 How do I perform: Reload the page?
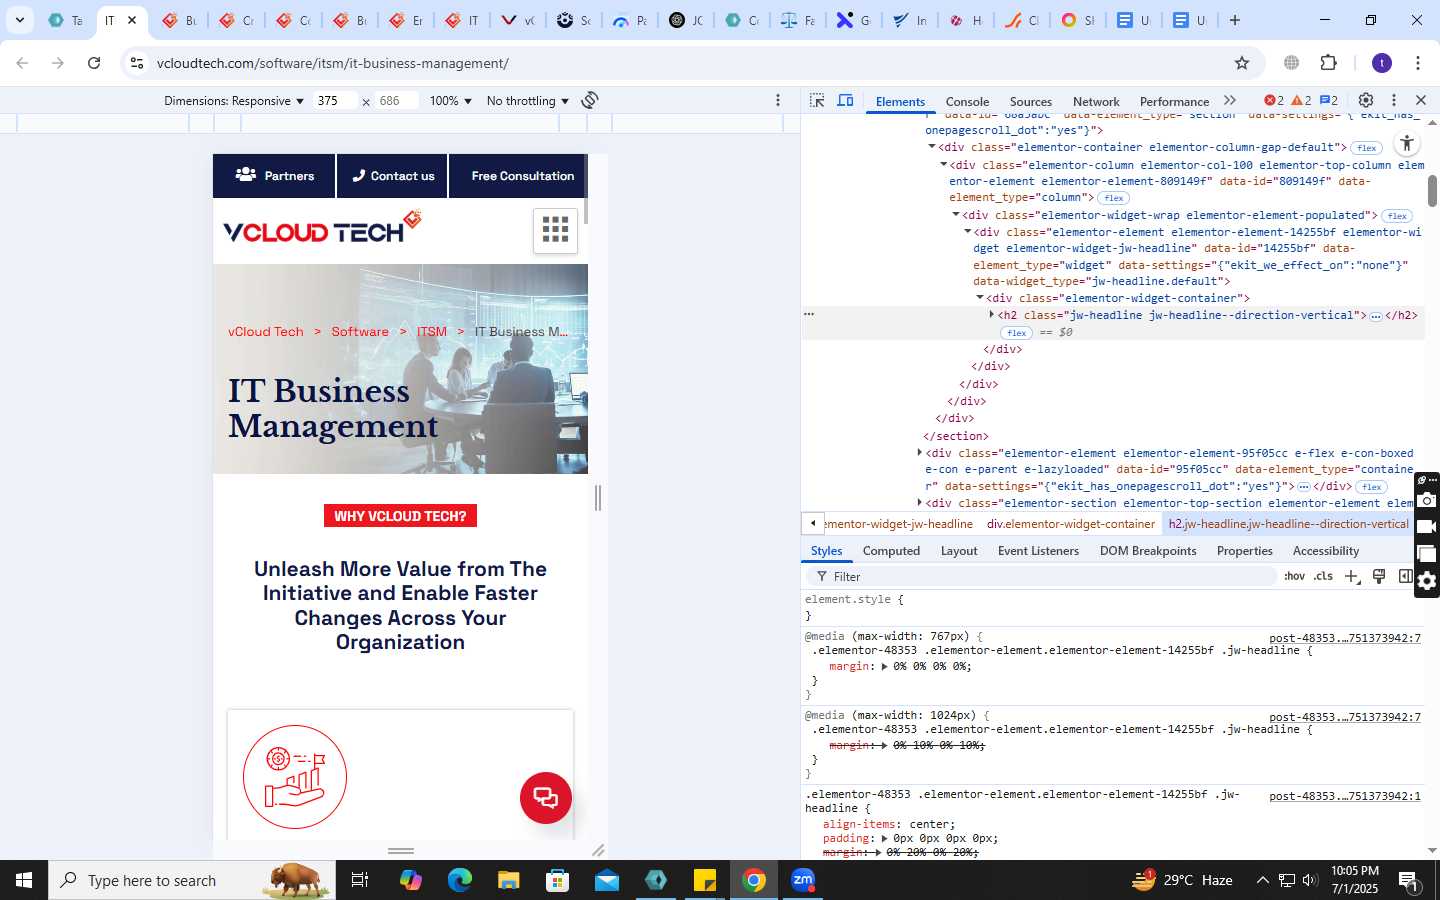tap(94, 63)
